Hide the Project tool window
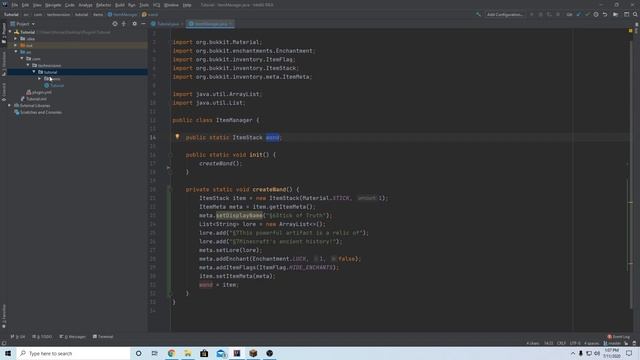Screen dimensions: 640x360 (143, 24)
